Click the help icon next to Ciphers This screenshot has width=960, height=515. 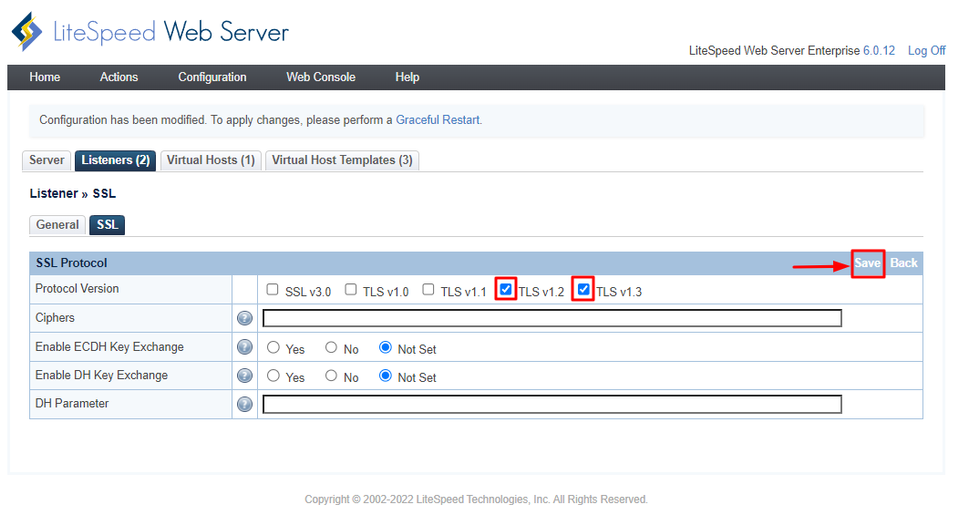click(244, 319)
